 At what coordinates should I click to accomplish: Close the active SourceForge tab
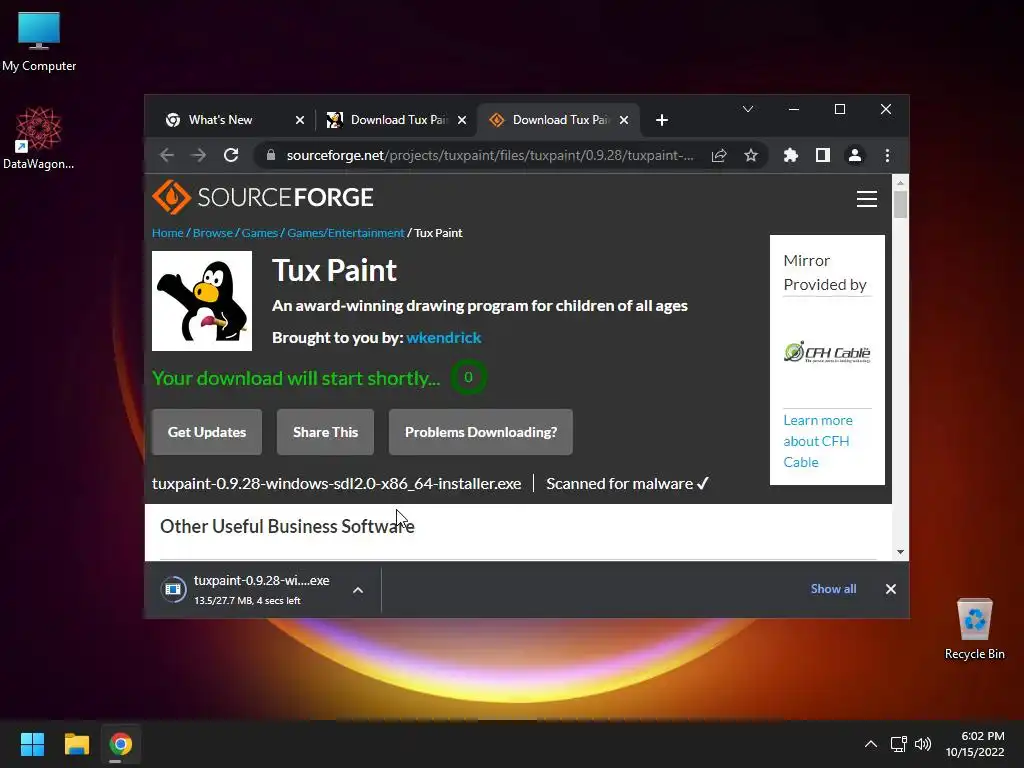[624, 120]
